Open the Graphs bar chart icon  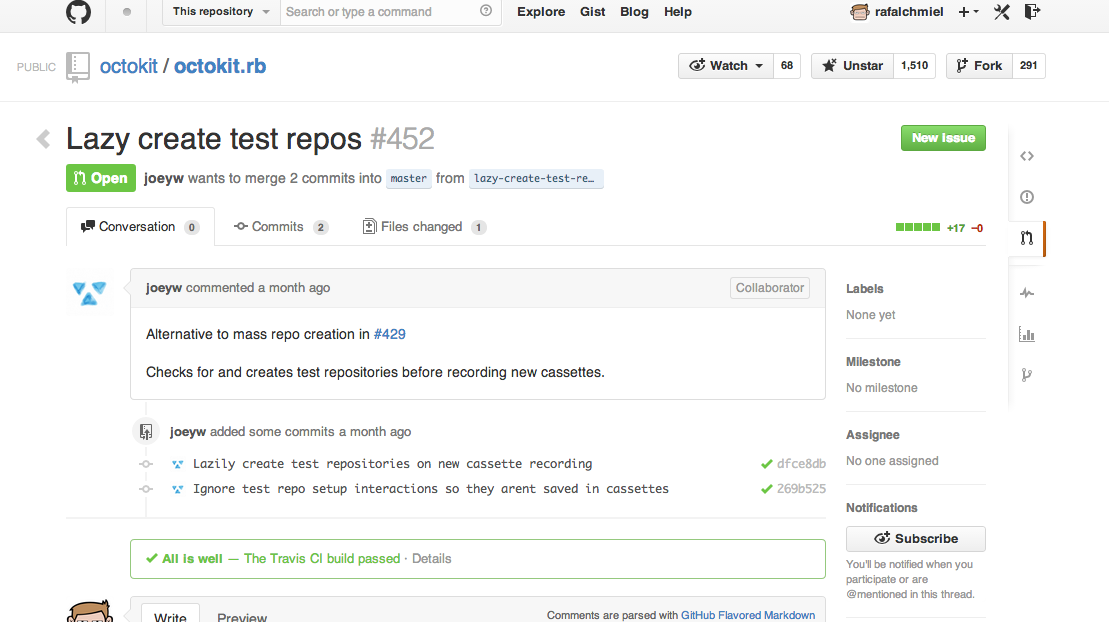coord(1026,334)
